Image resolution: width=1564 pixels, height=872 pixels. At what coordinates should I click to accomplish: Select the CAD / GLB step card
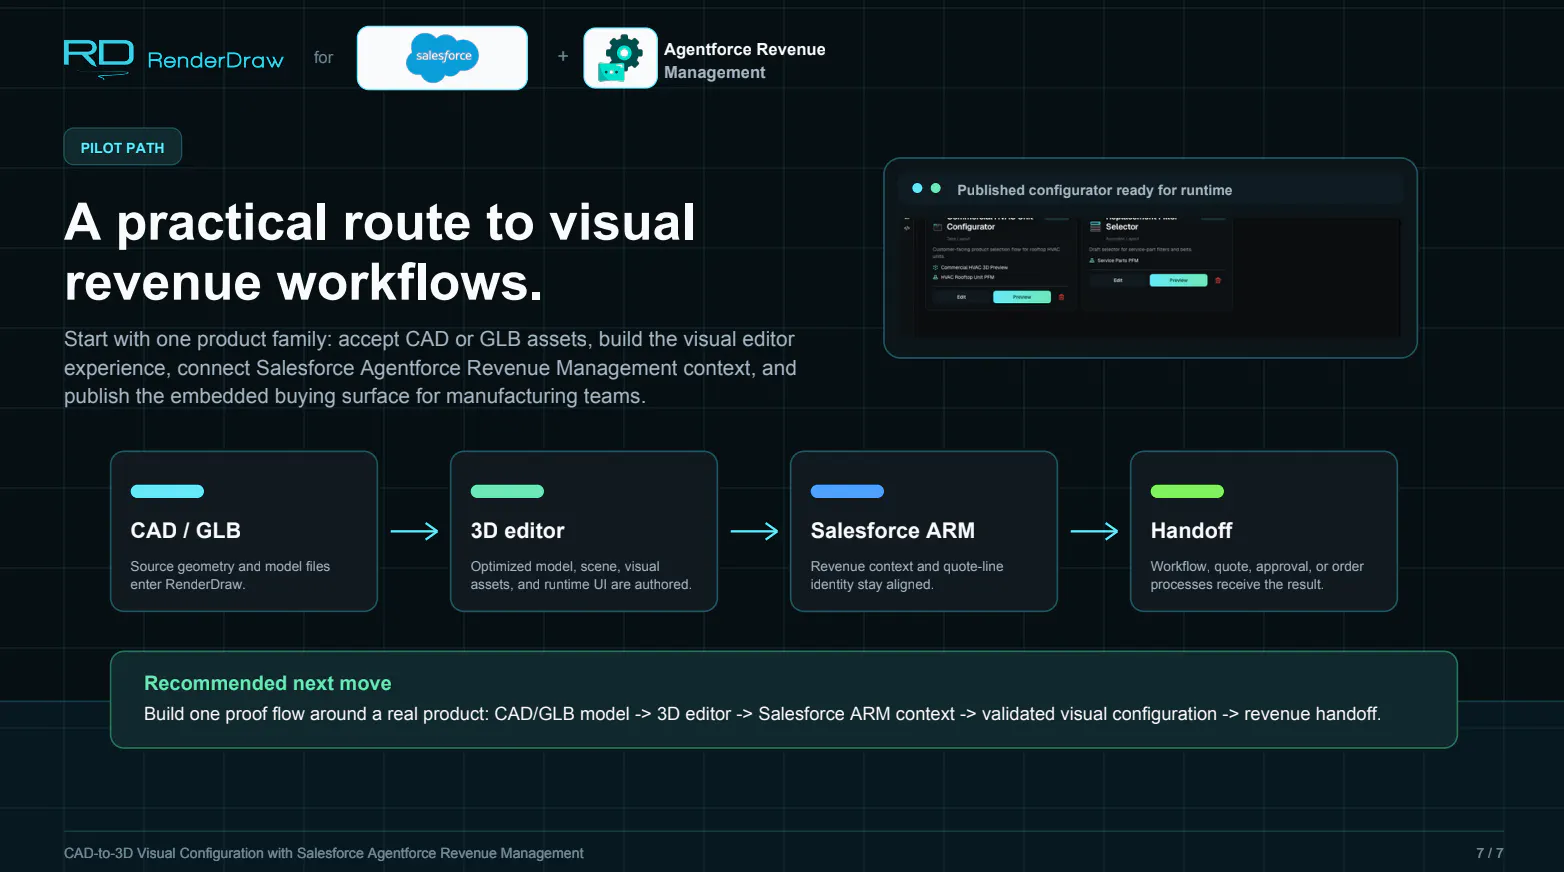[x=244, y=531]
